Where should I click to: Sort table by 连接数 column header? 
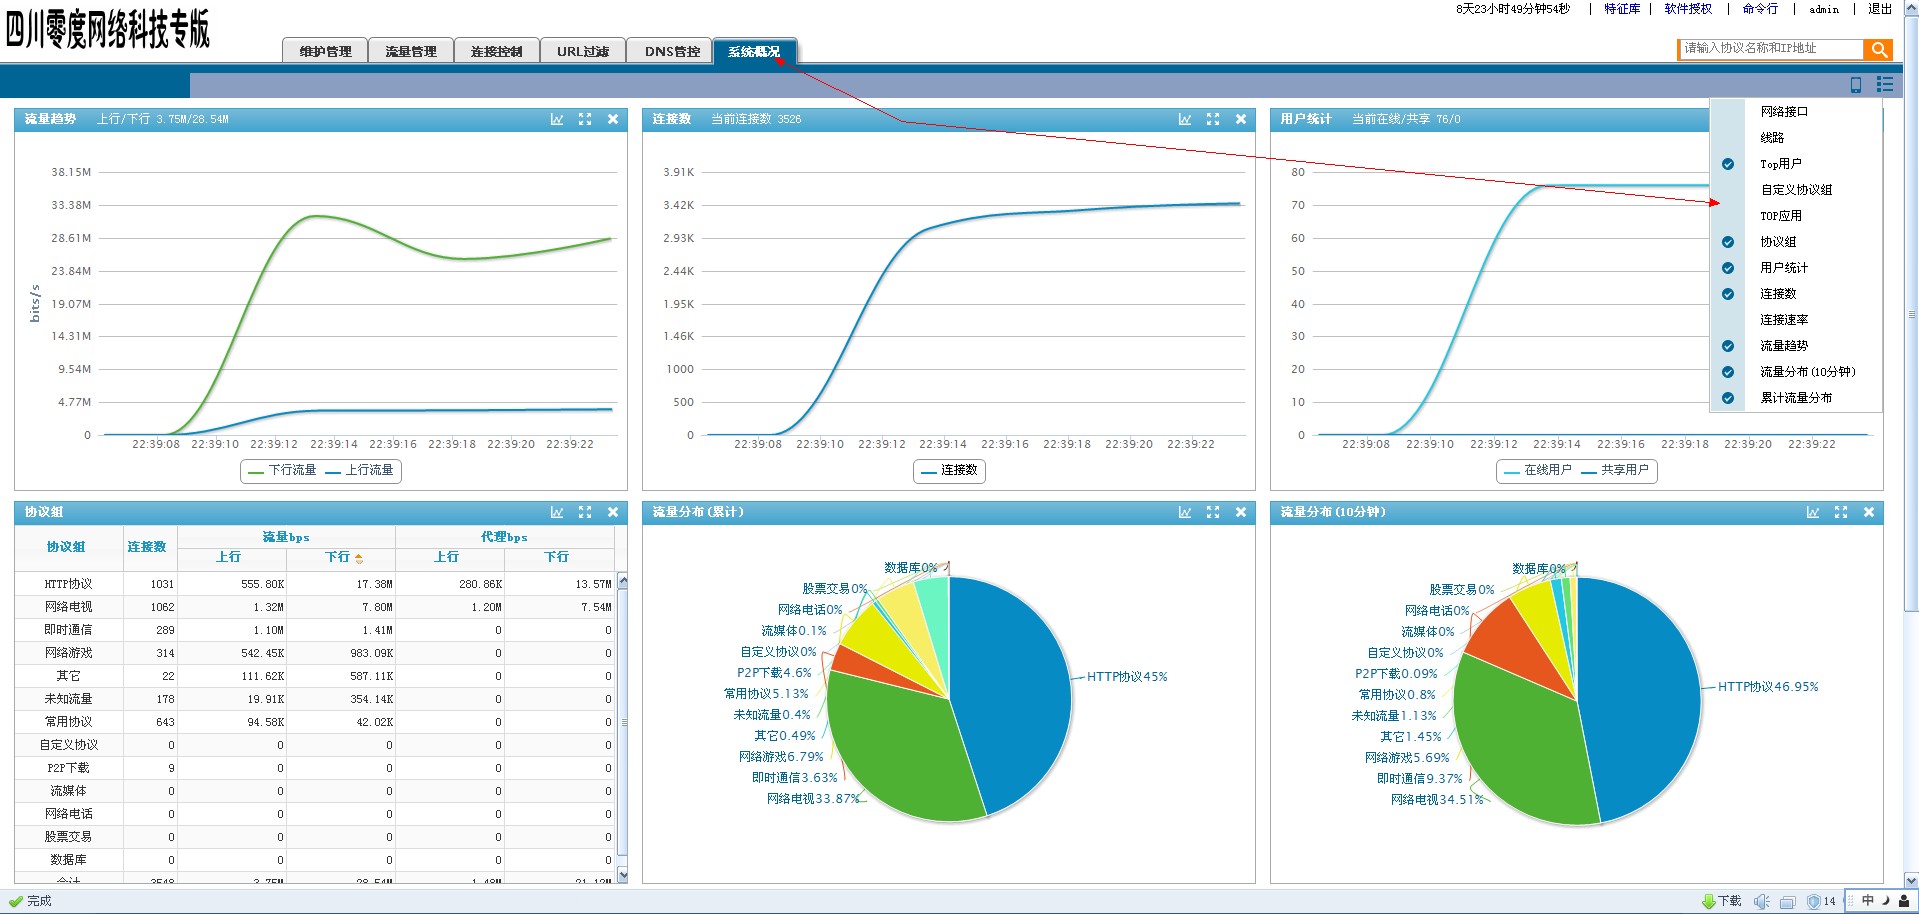pos(149,547)
